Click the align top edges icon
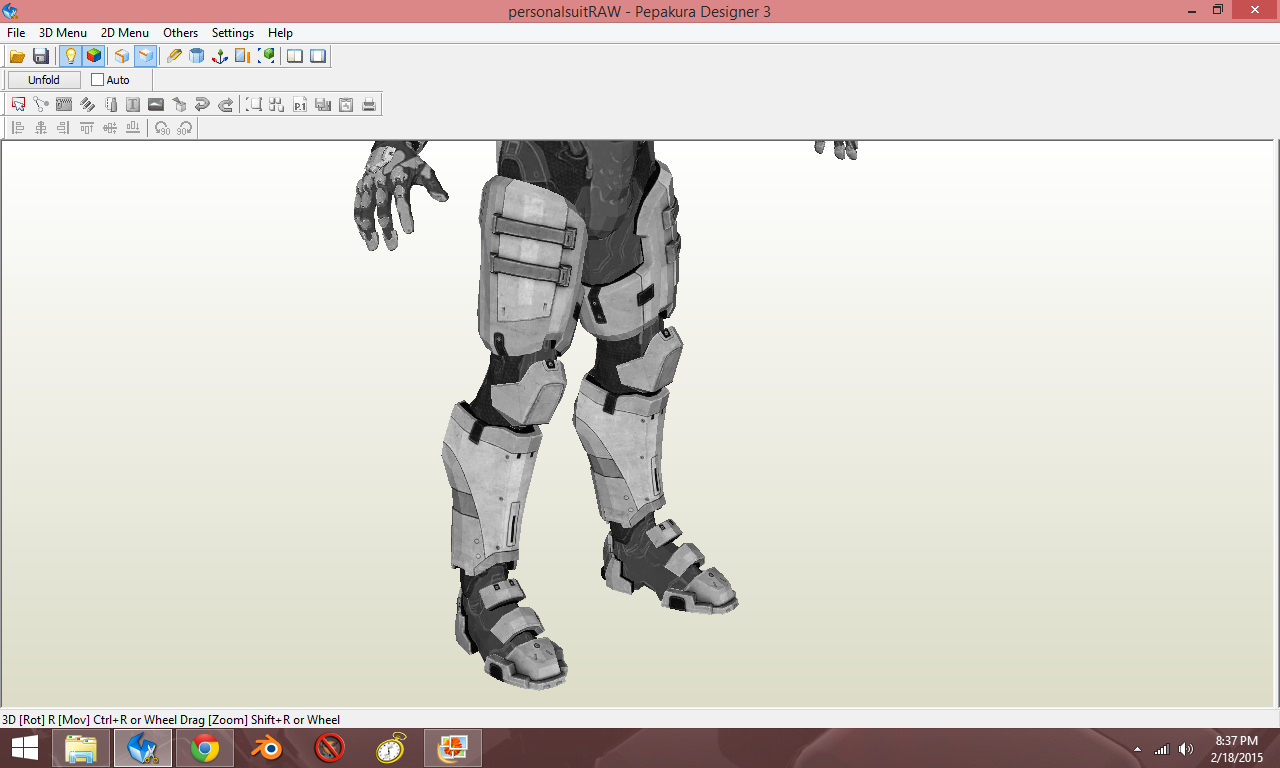The image size is (1280, 768). (x=87, y=128)
